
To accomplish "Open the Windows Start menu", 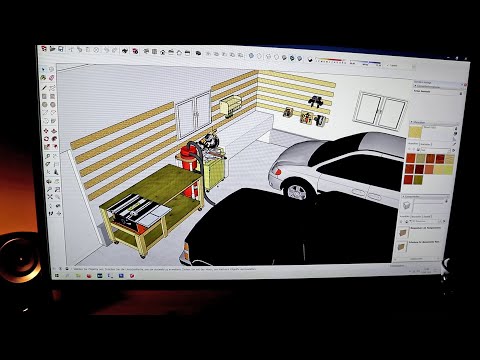I will tap(56, 276).
